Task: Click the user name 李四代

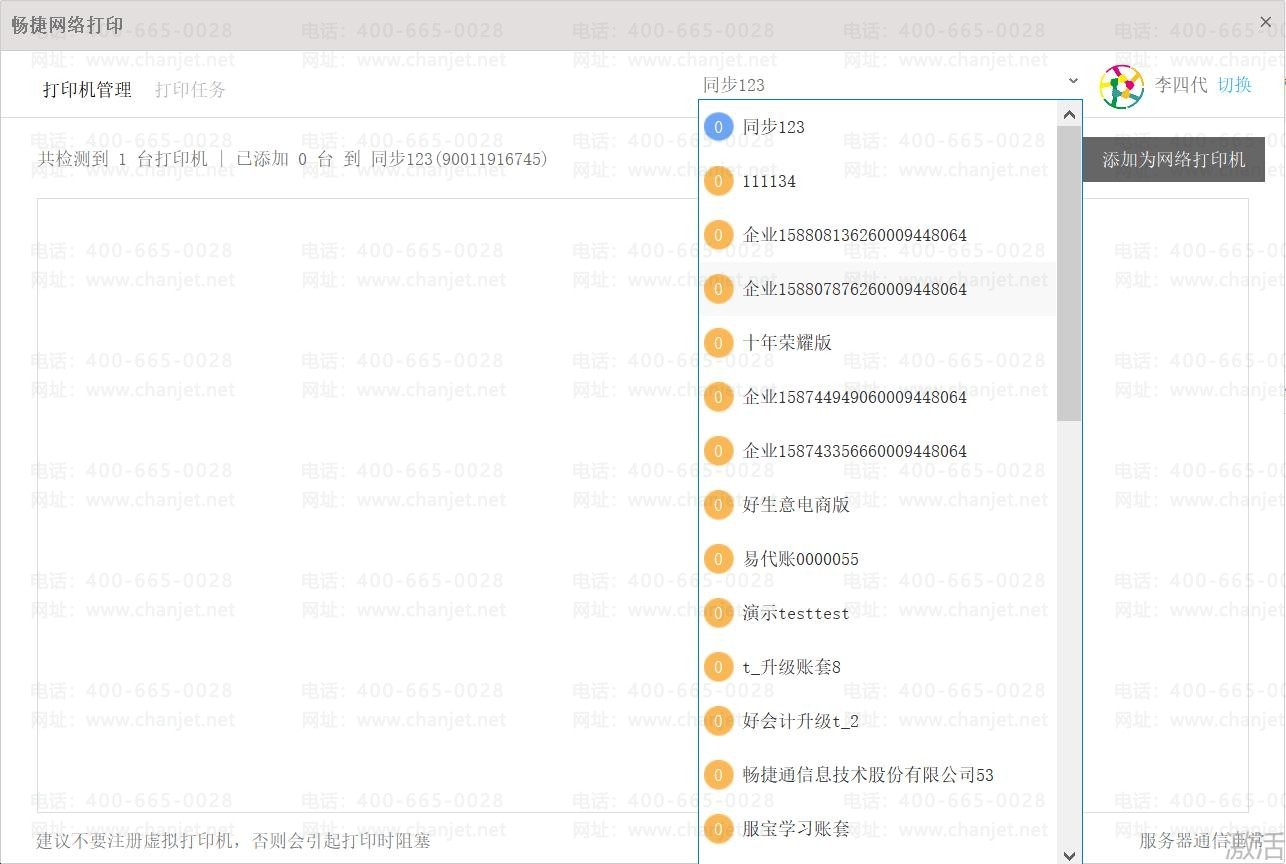Action: [x=1181, y=85]
